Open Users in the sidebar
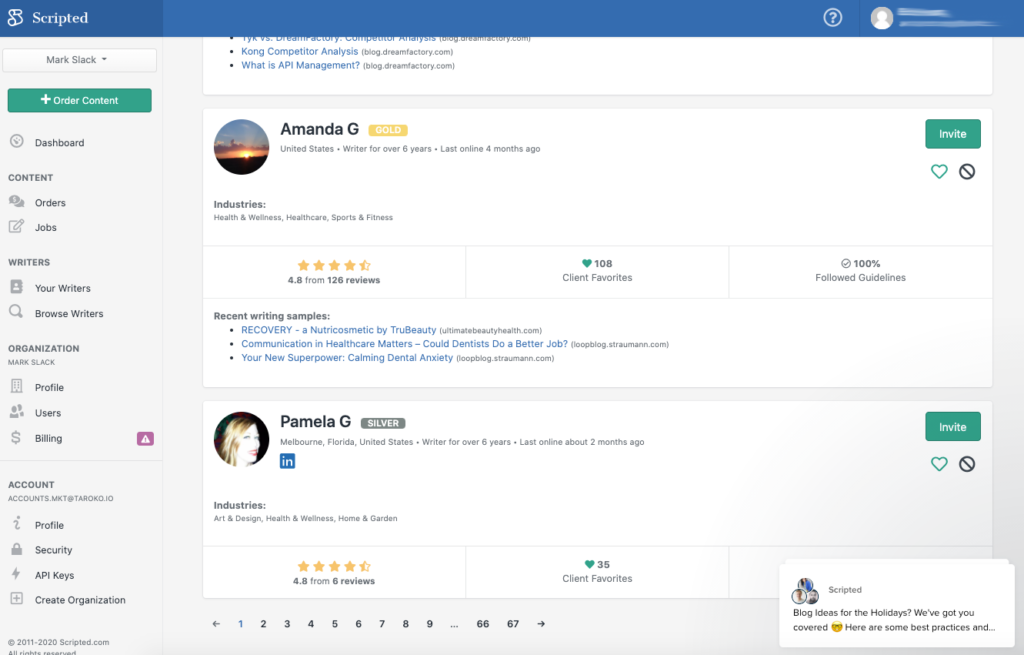 48,413
